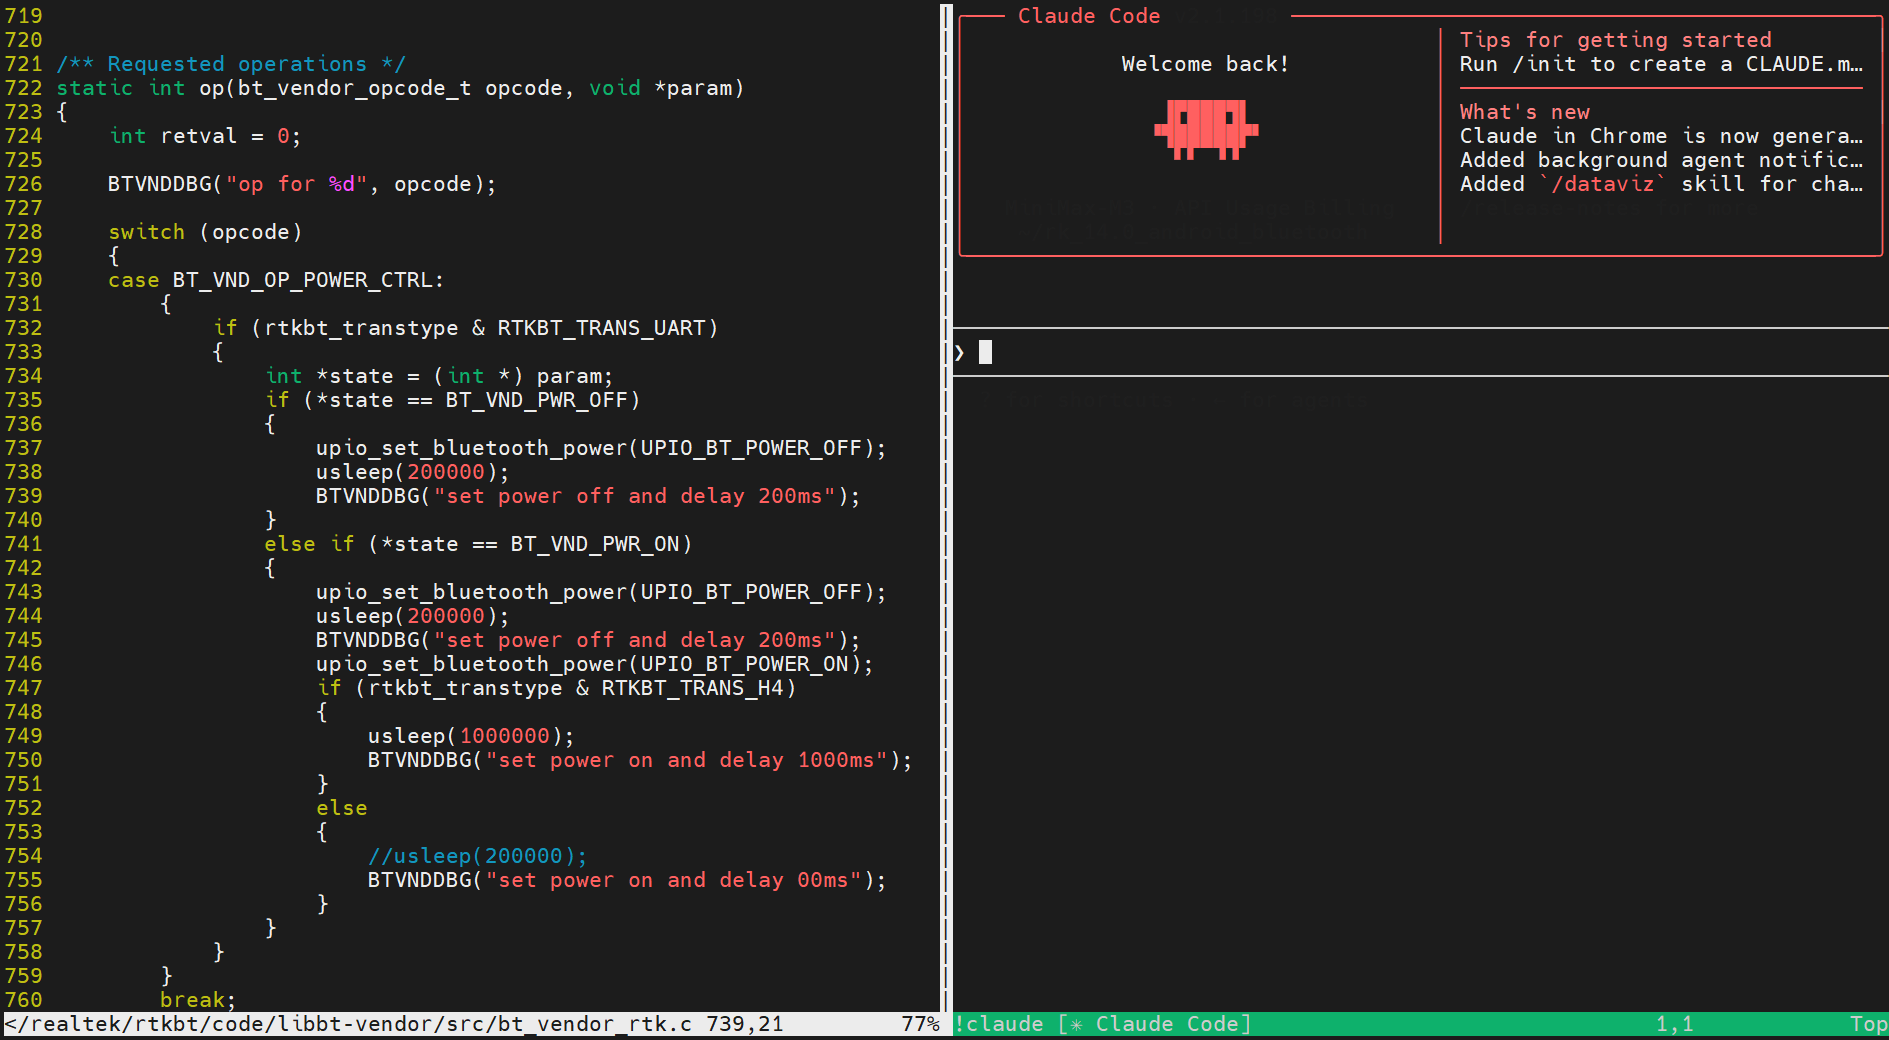Image resolution: width=1889 pixels, height=1040 pixels.
Task: Click the commented '//usleep(200000);' line
Action: point(477,856)
